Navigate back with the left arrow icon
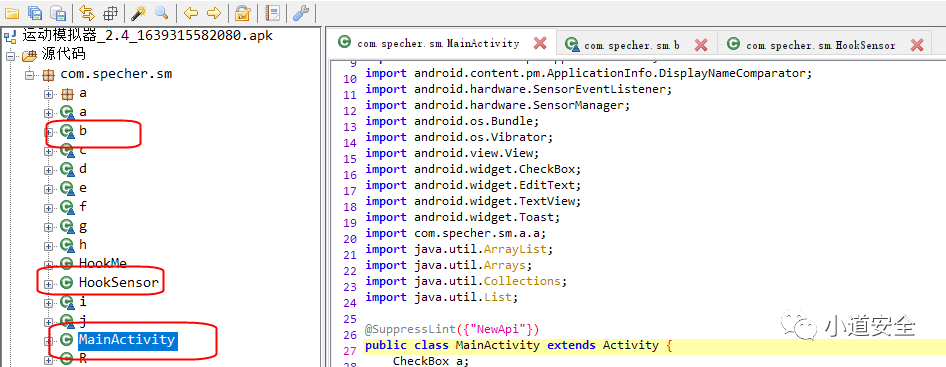The image size is (946, 367). point(191,12)
